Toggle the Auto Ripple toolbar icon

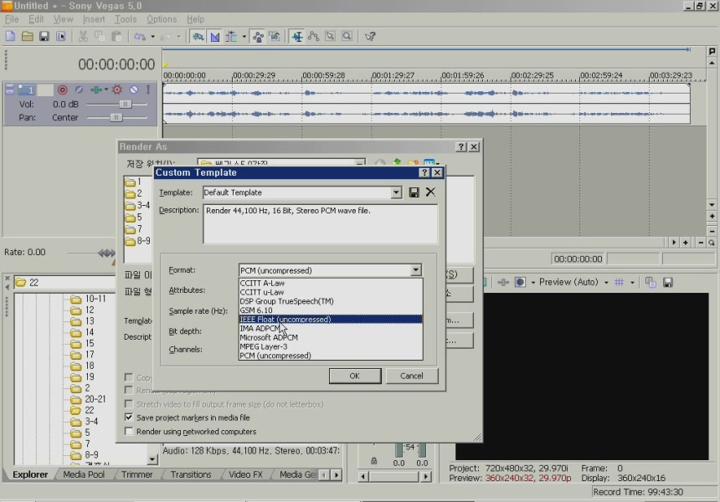[x=231, y=36]
